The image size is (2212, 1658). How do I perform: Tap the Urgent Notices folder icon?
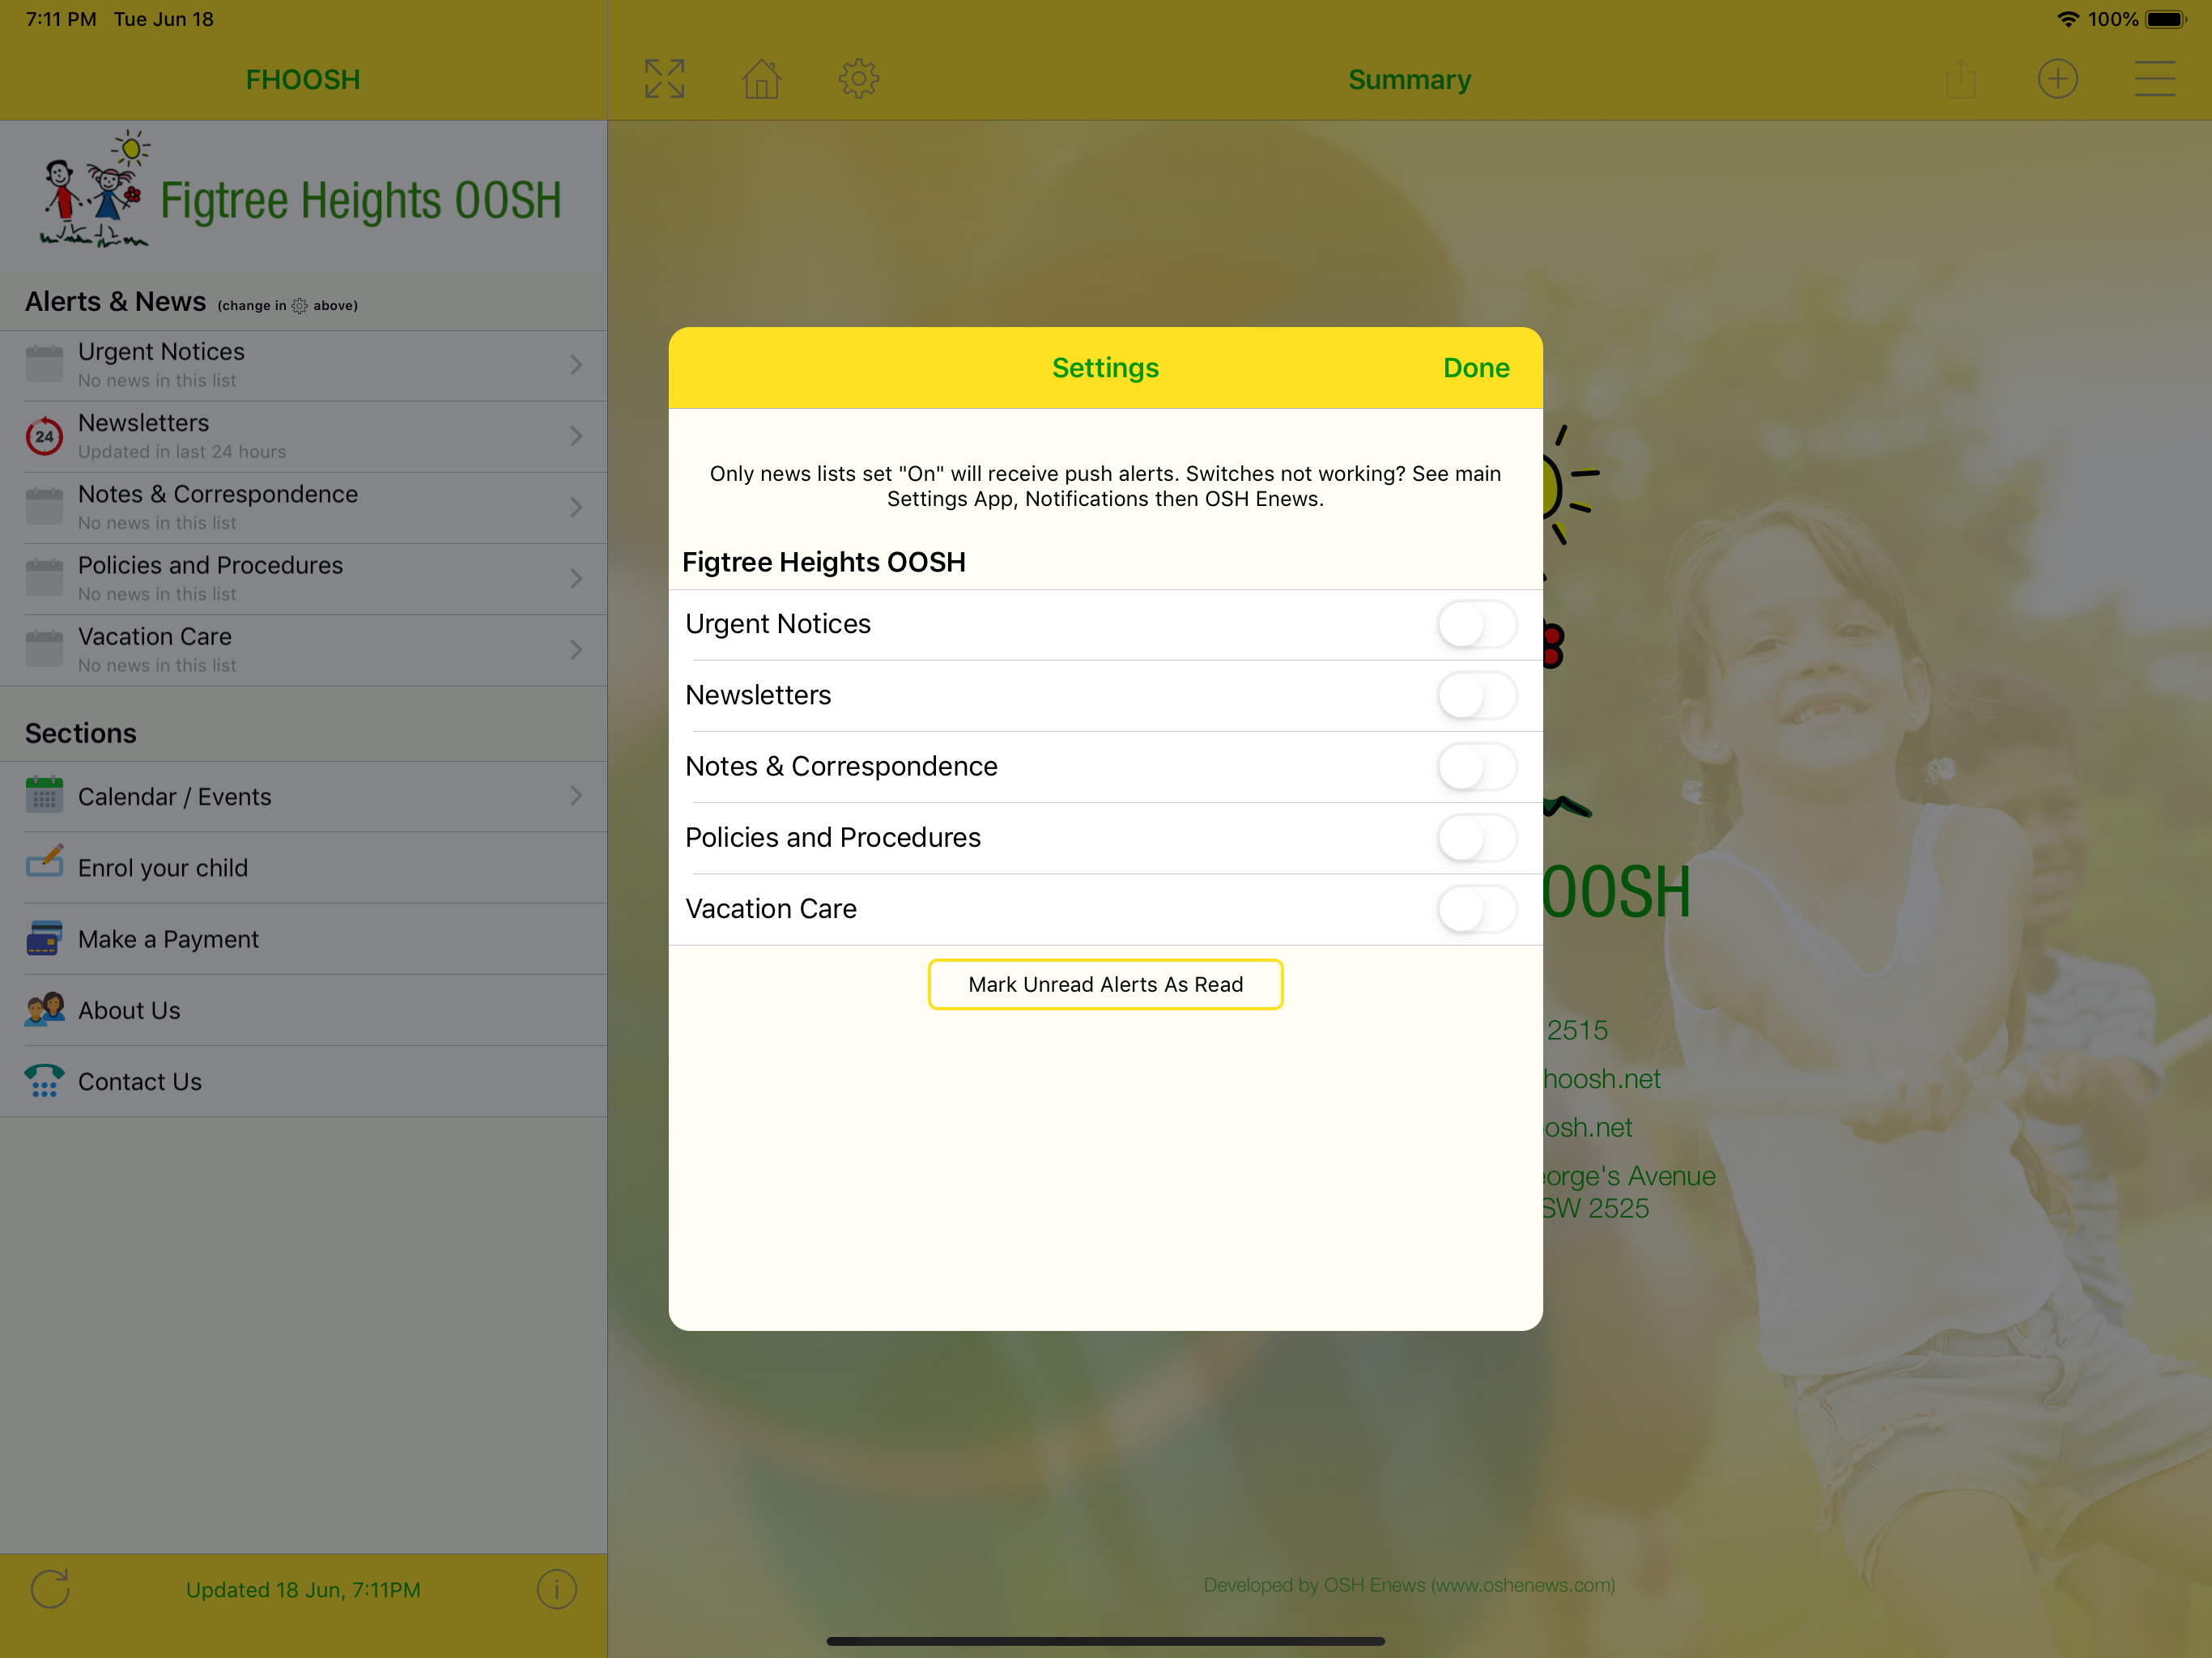44,364
